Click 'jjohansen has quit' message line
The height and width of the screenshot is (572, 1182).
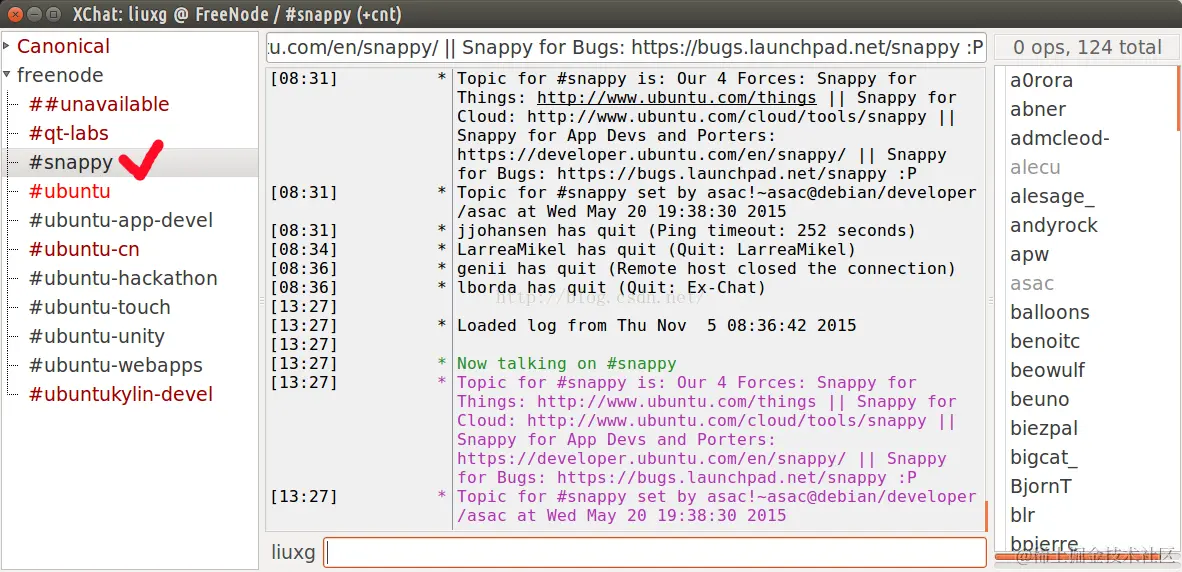(x=686, y=231)
